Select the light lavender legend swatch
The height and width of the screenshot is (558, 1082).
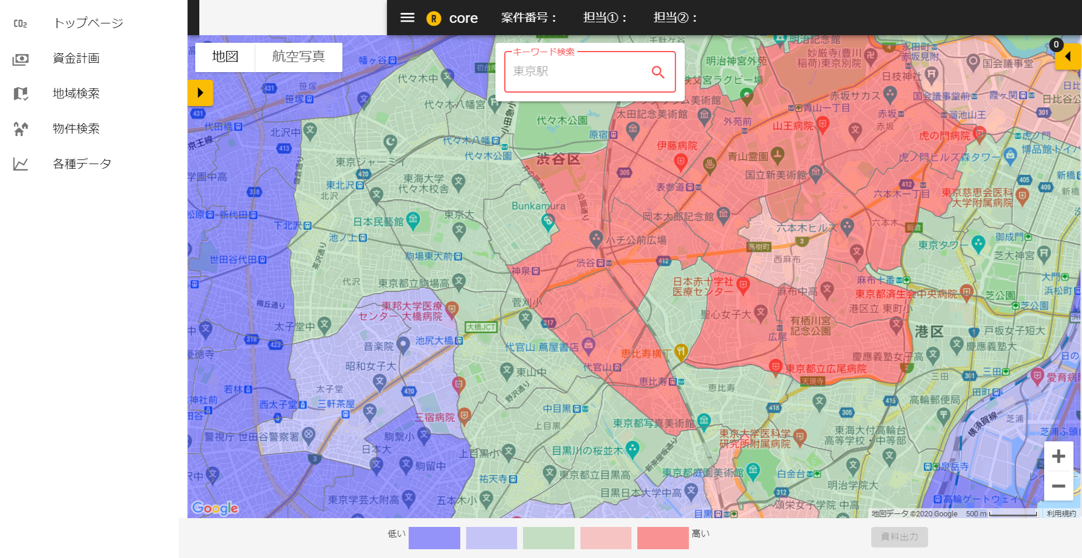pyautogui.click(x=491, y=538)
